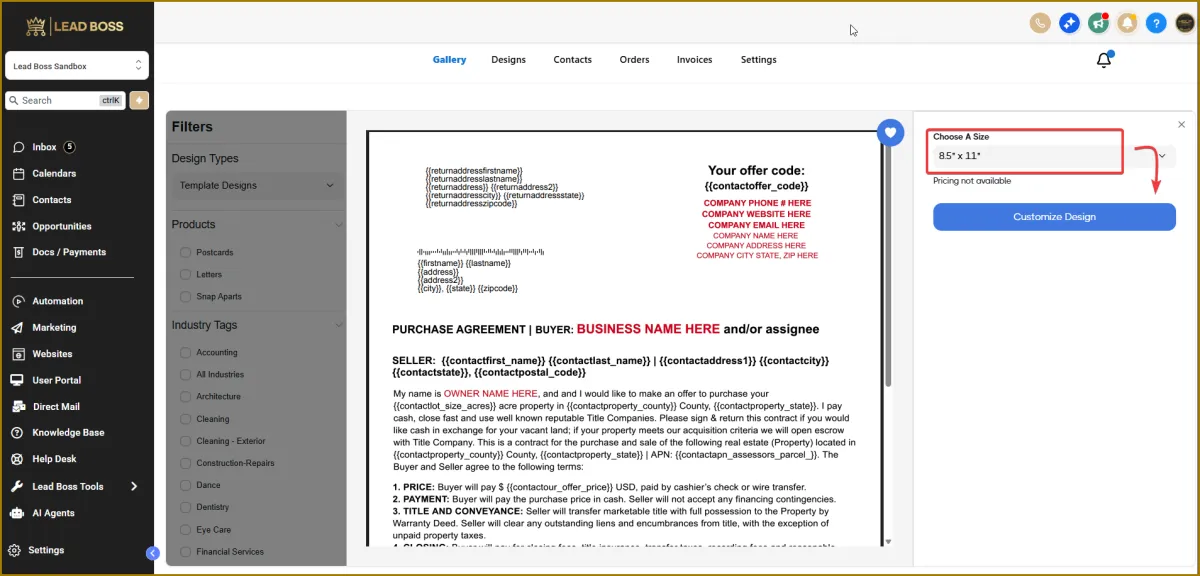Click the Customize Design button
The width and height of the screenshot is (1200, 576).
point(1054,217)
